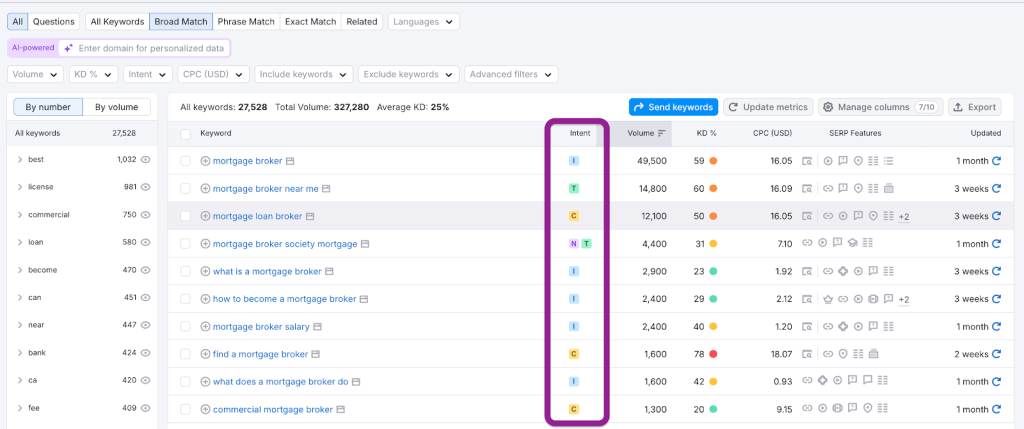Click plus icon beside 'commercial mortgage broker'

click(x=206, y=409)
